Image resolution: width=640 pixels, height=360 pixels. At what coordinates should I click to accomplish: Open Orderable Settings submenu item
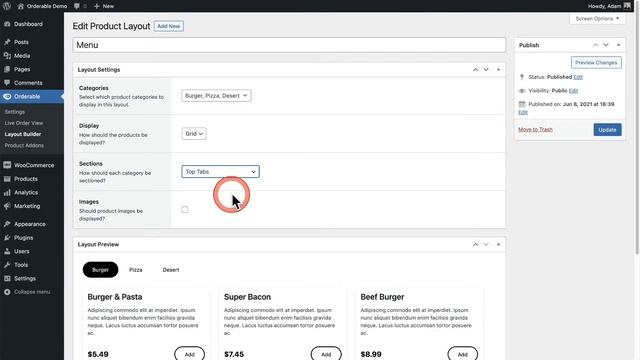coord(15,112)
